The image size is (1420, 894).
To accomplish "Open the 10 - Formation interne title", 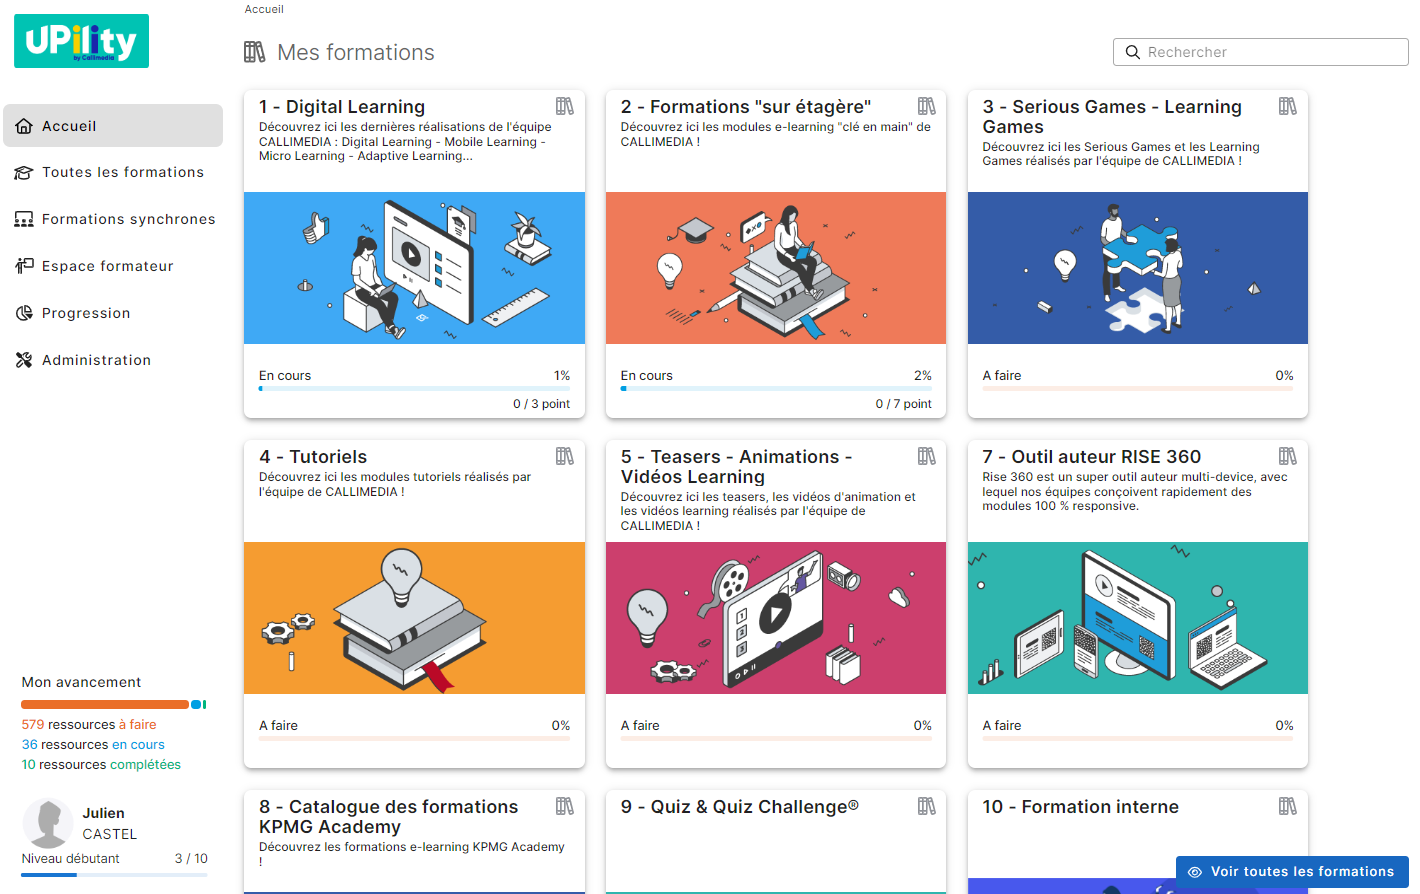I will pyautogui.click(x=1081, y=807).
